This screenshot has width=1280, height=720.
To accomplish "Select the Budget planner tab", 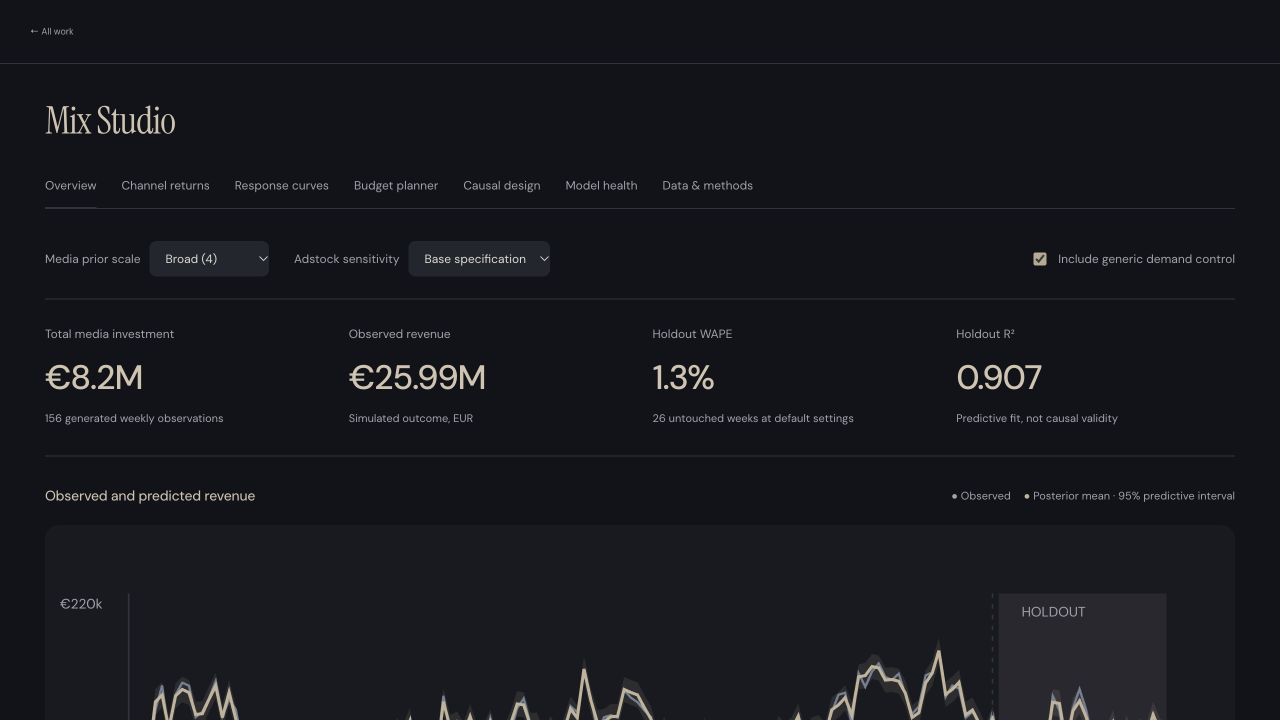I will (x=396, y=185).
